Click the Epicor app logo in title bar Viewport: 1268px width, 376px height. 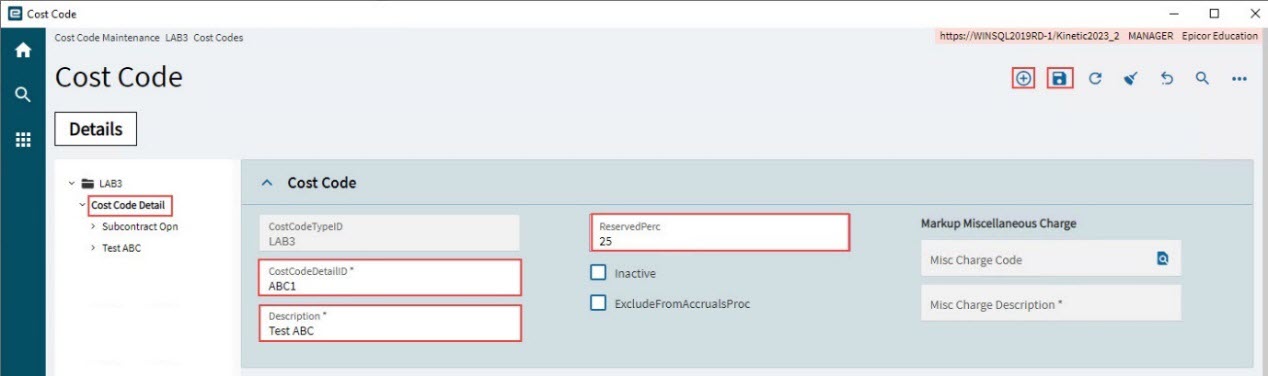[x=14, y=14]
